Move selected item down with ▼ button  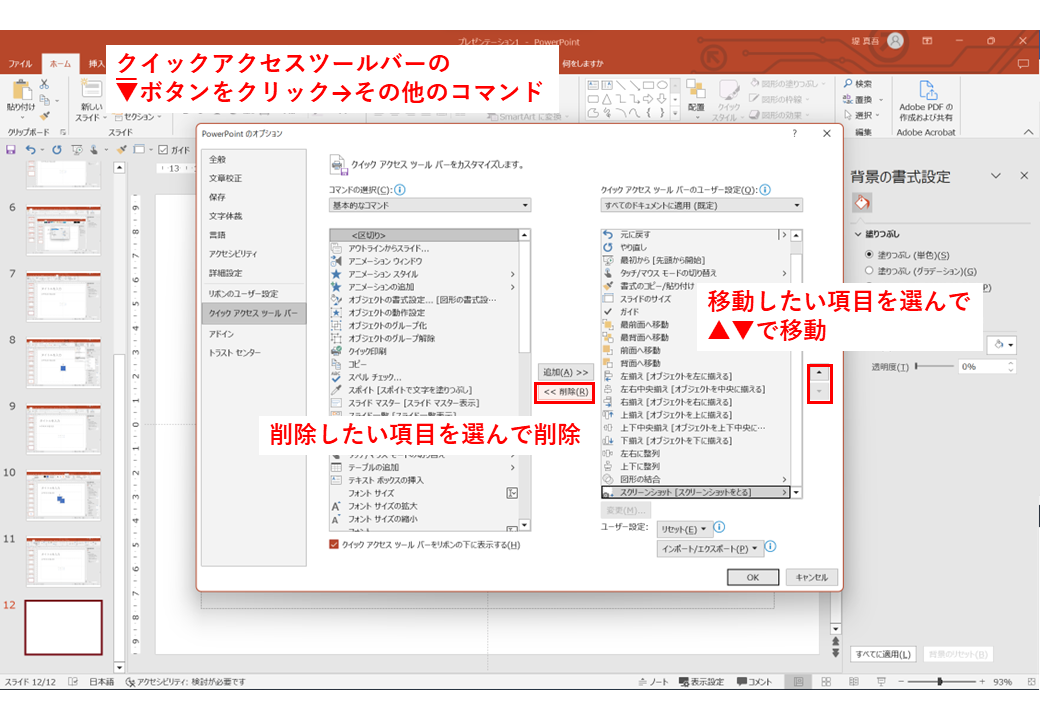819,391
